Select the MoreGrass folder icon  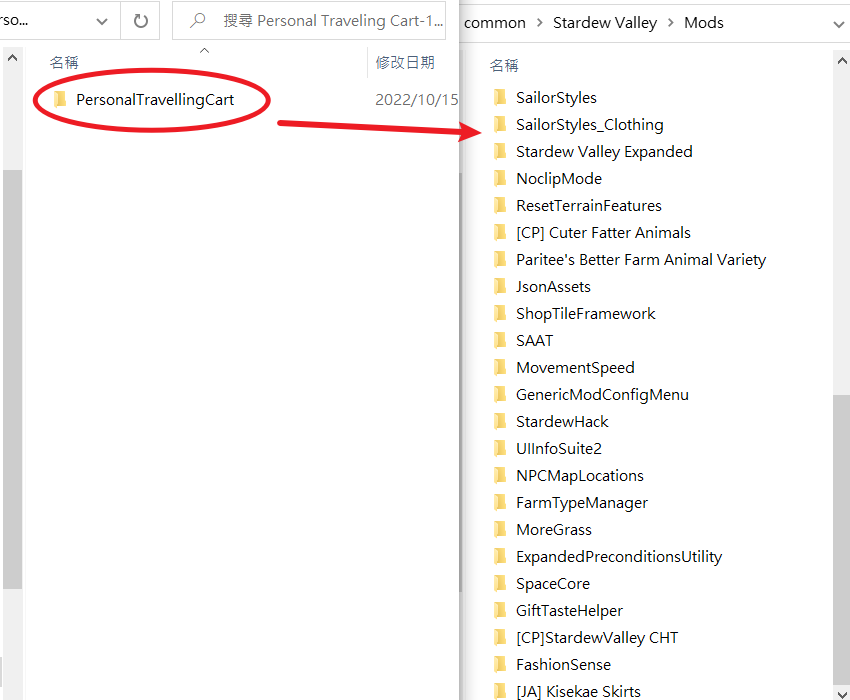pos(500,529)
